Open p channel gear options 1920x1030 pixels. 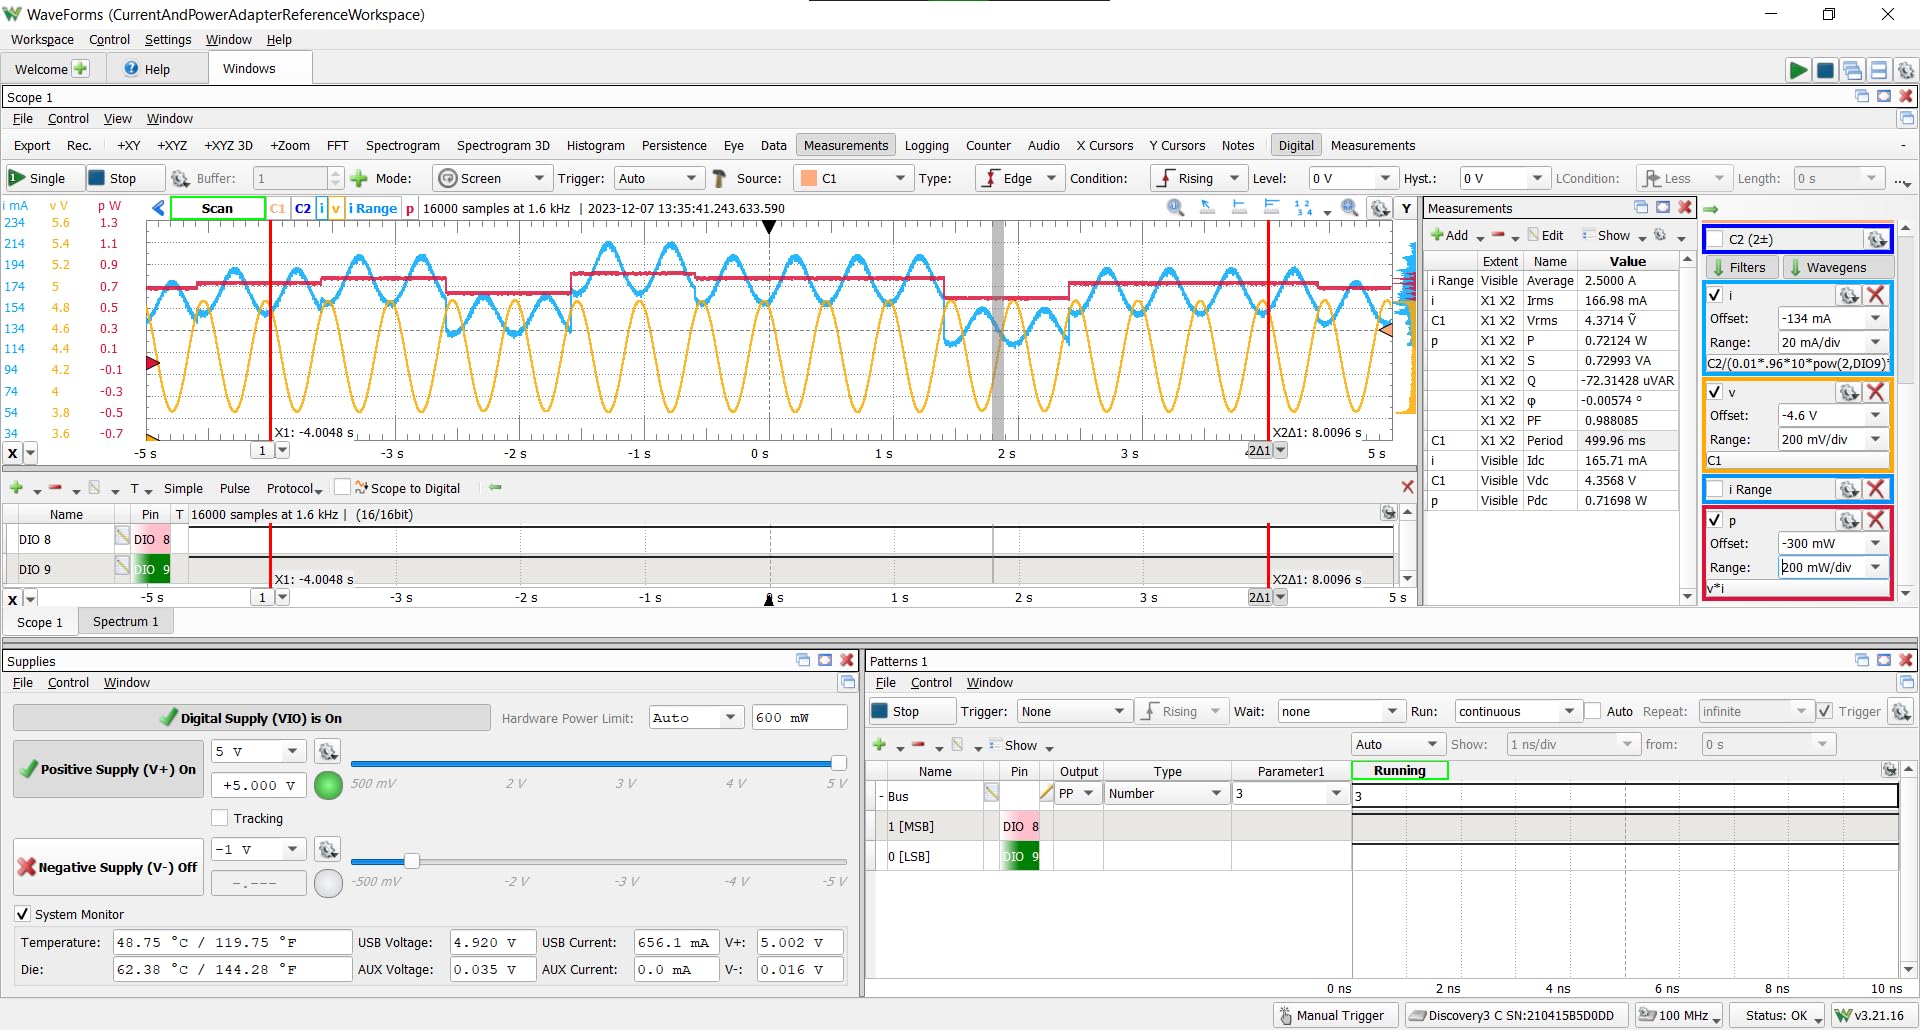click(1849, 520)
